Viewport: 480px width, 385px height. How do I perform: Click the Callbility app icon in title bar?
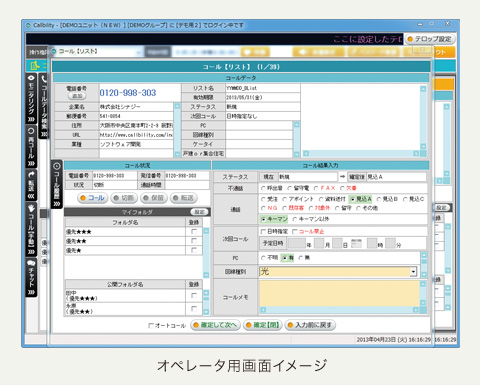tap(28, 25)
